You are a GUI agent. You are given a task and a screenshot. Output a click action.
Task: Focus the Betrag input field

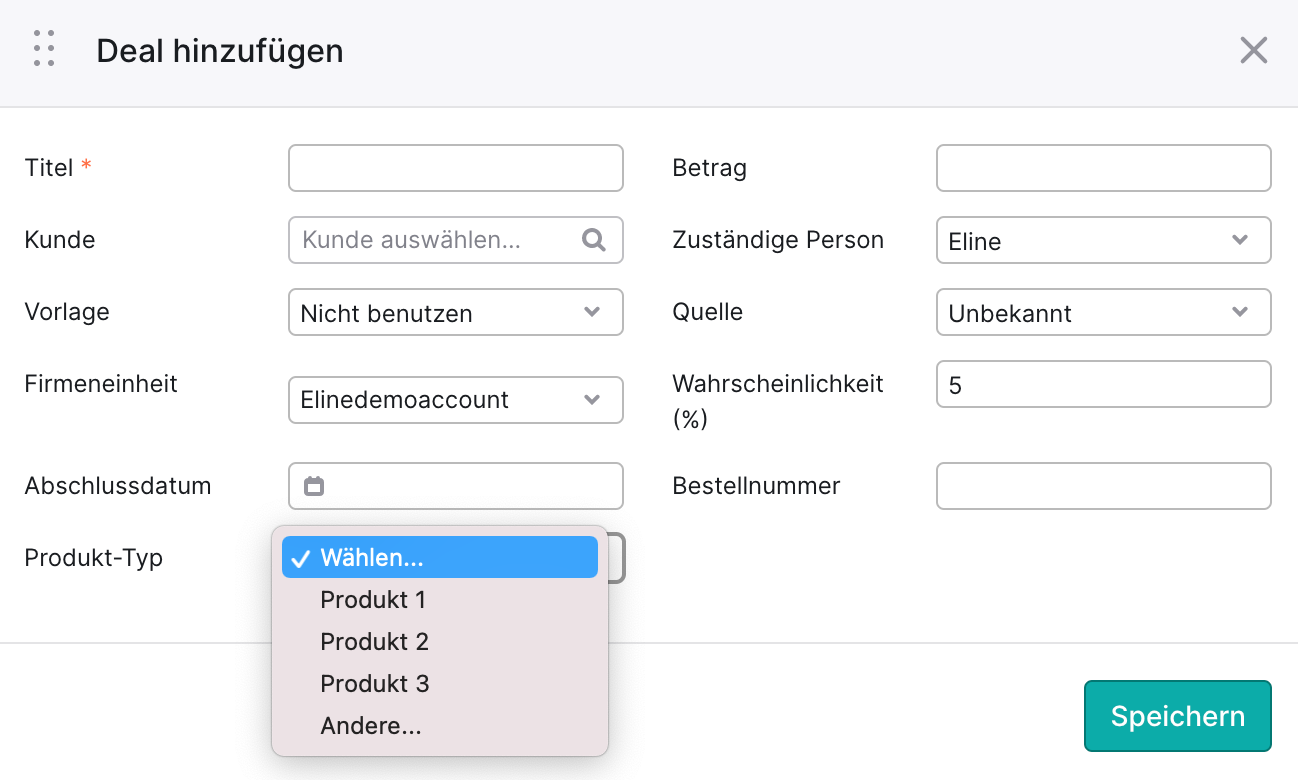1104,168
